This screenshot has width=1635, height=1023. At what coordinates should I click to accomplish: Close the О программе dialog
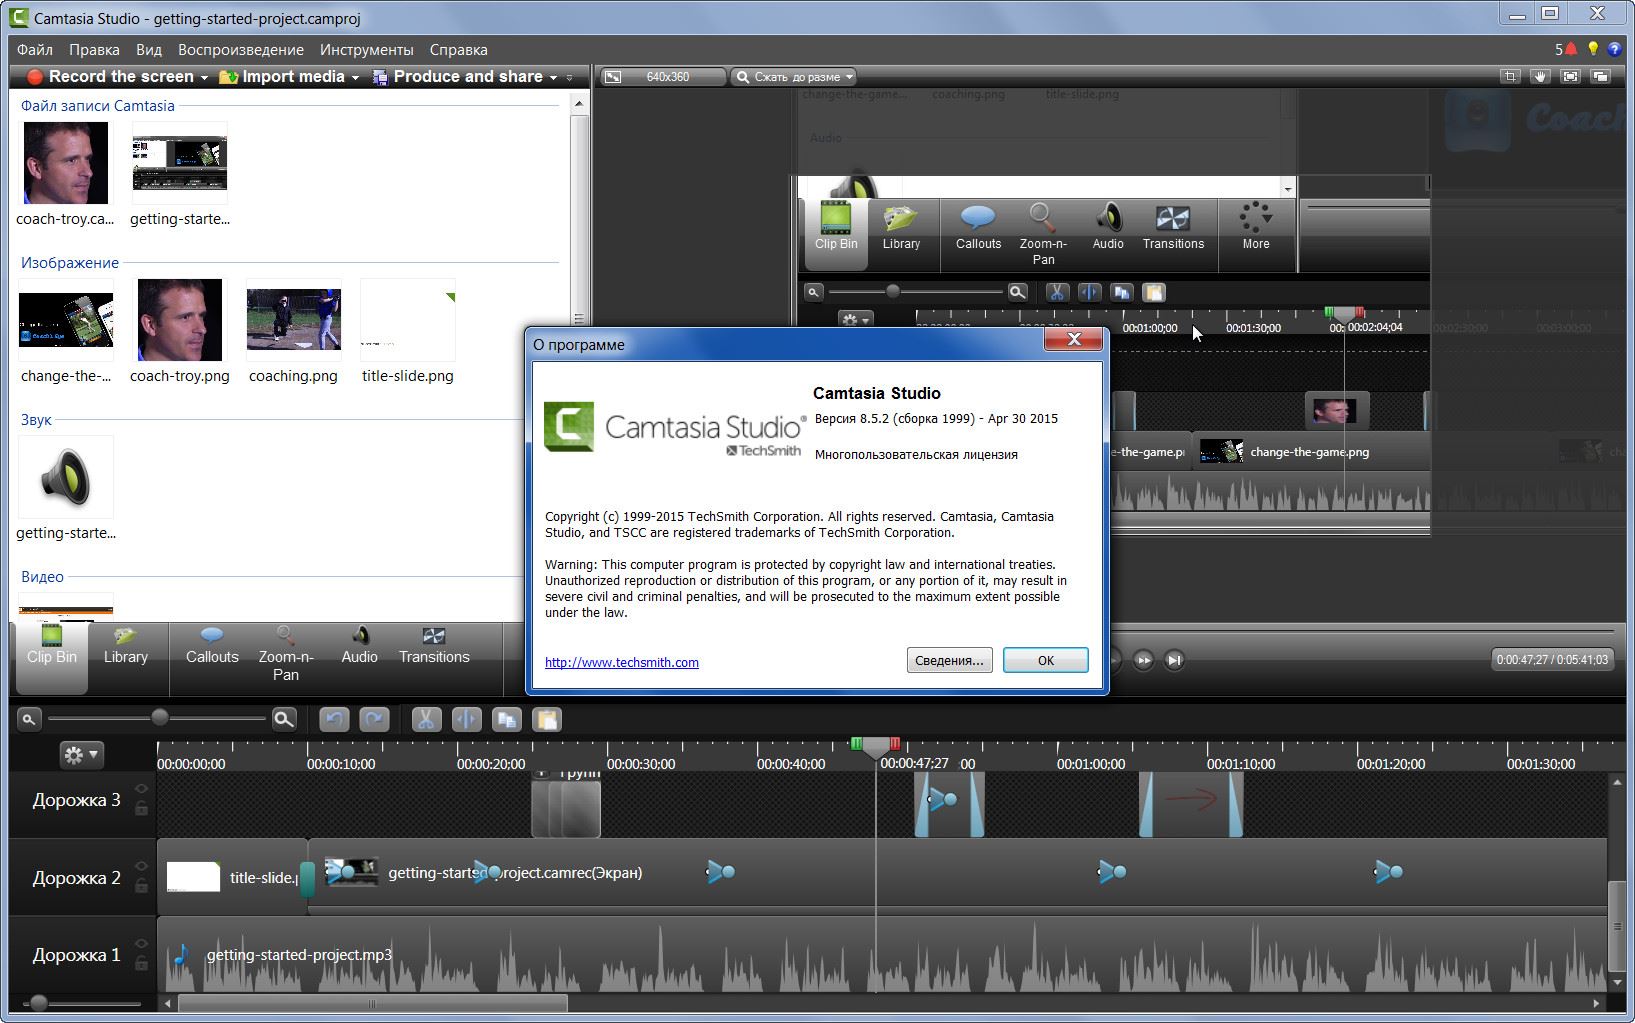(x=1073, y=339)
